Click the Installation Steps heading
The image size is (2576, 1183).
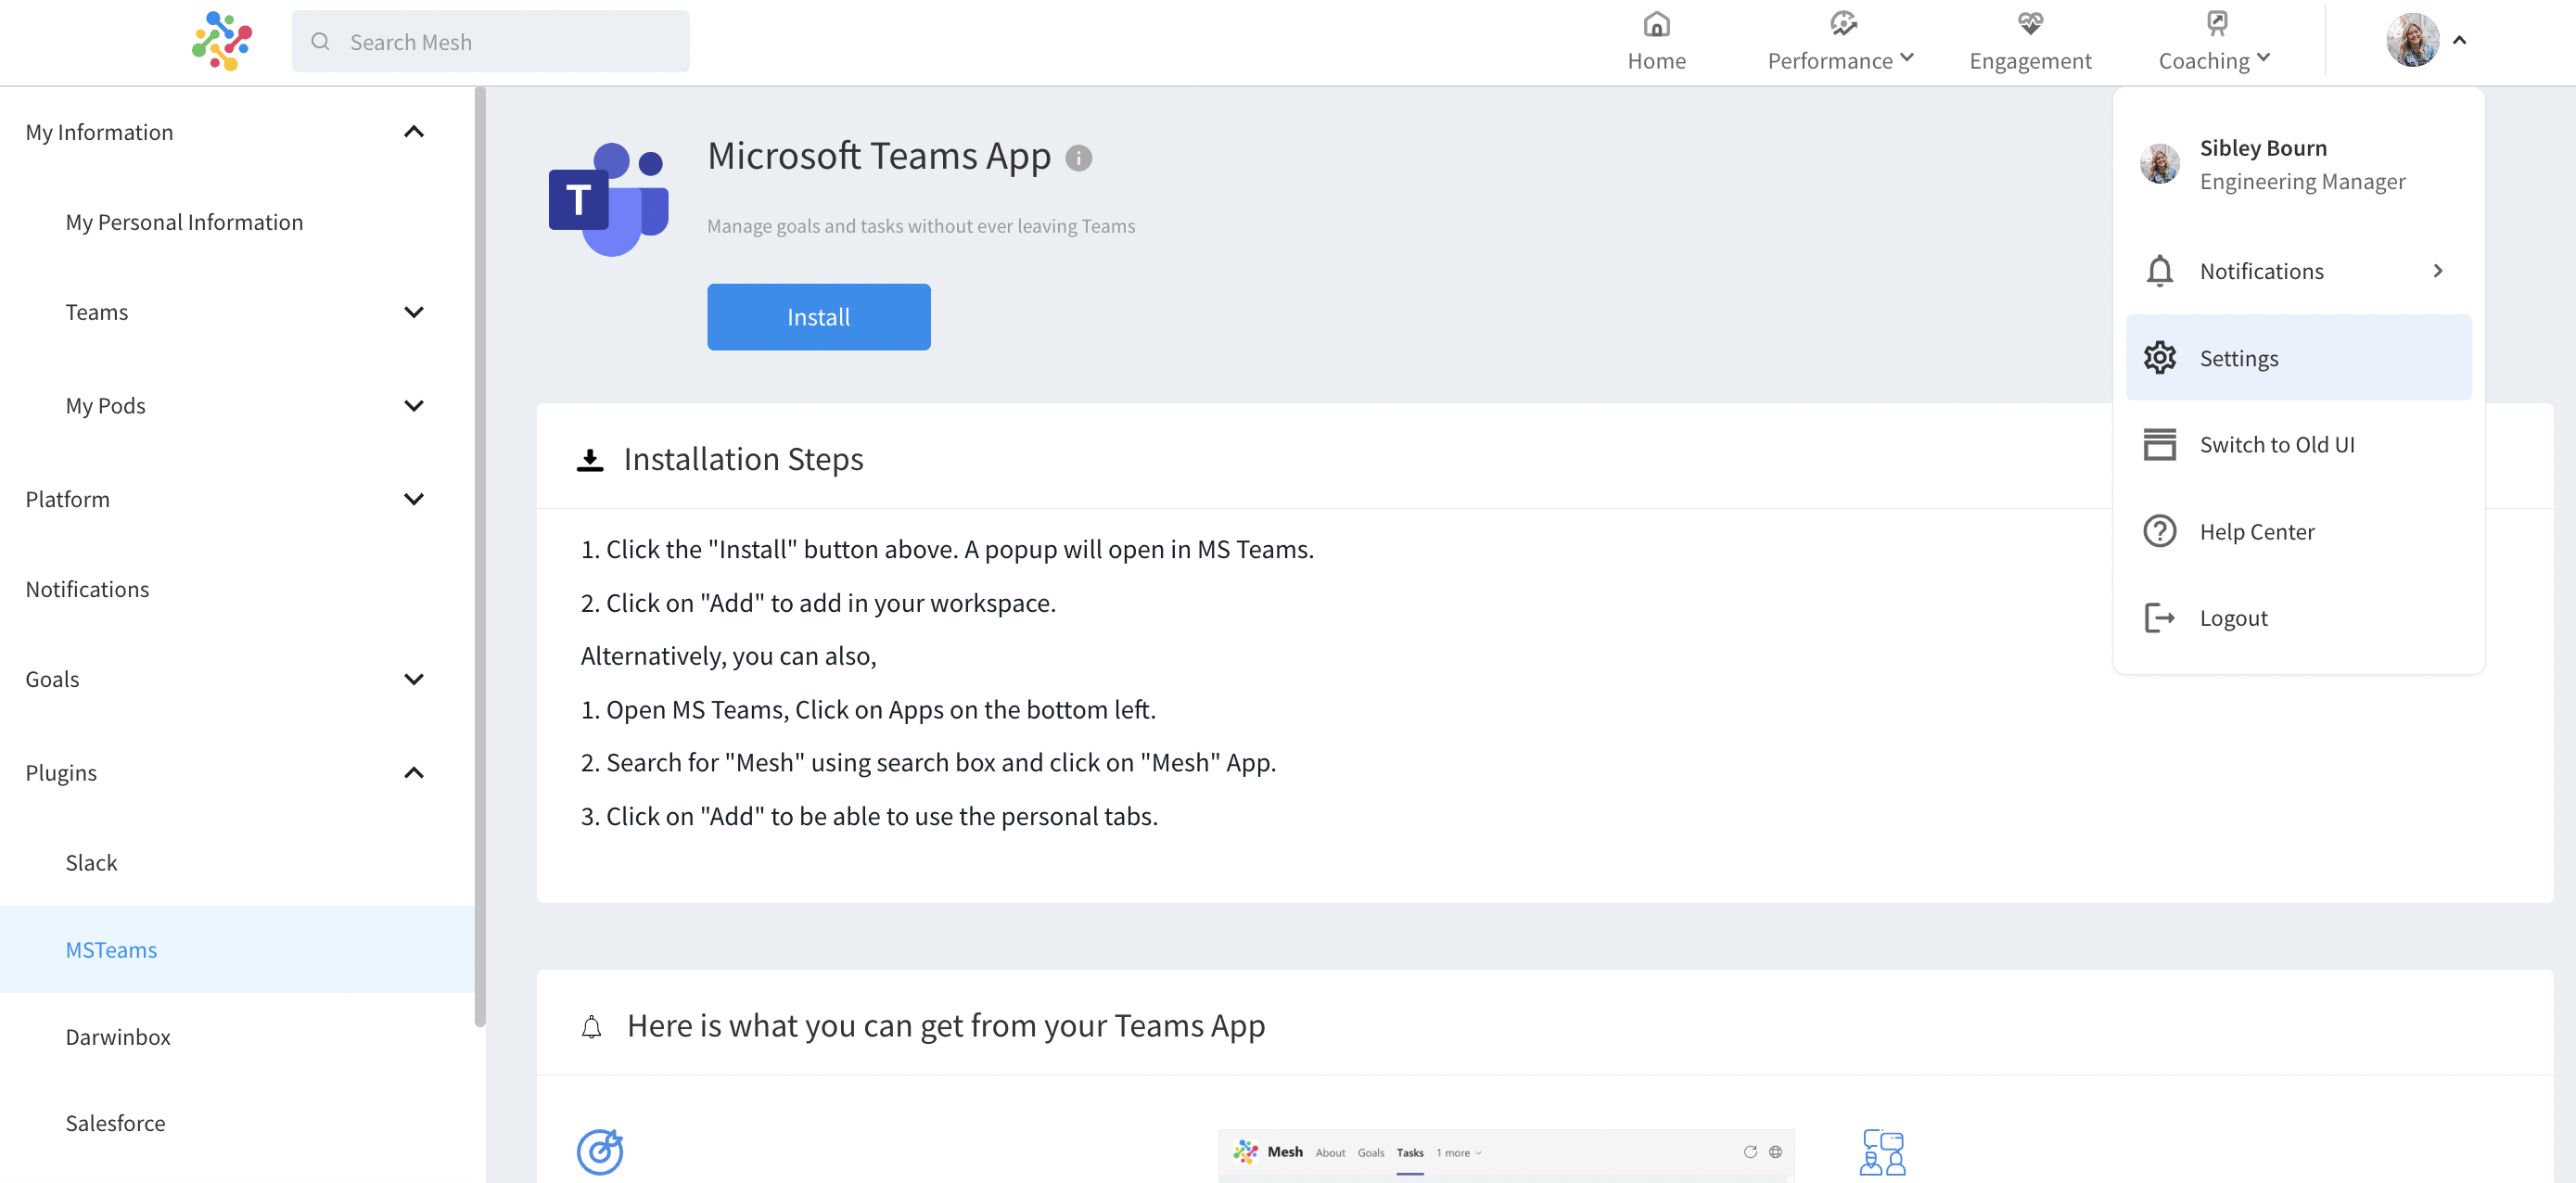(x=743, y=460)
